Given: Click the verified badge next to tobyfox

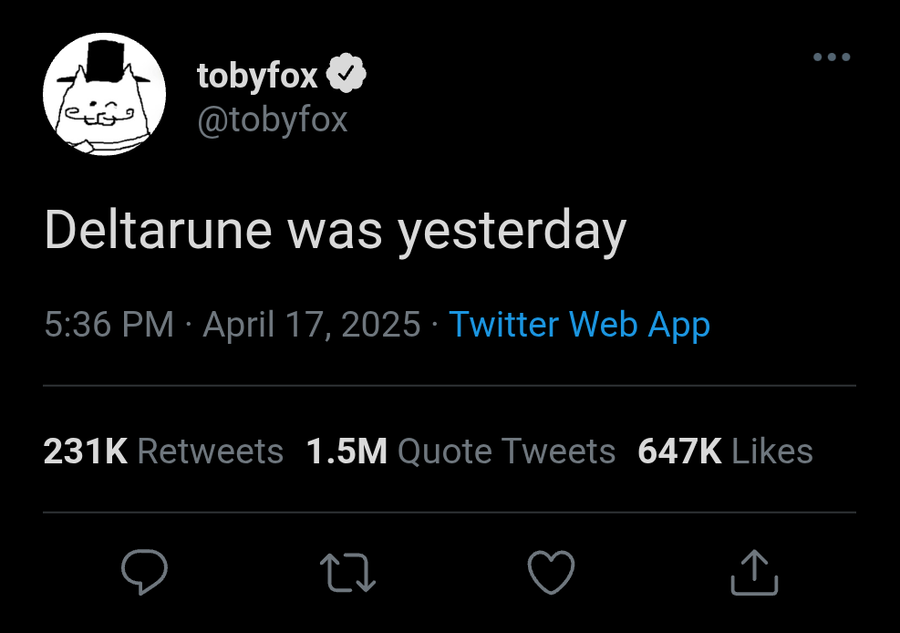Looking at the screenshot, I should point(349,74).
